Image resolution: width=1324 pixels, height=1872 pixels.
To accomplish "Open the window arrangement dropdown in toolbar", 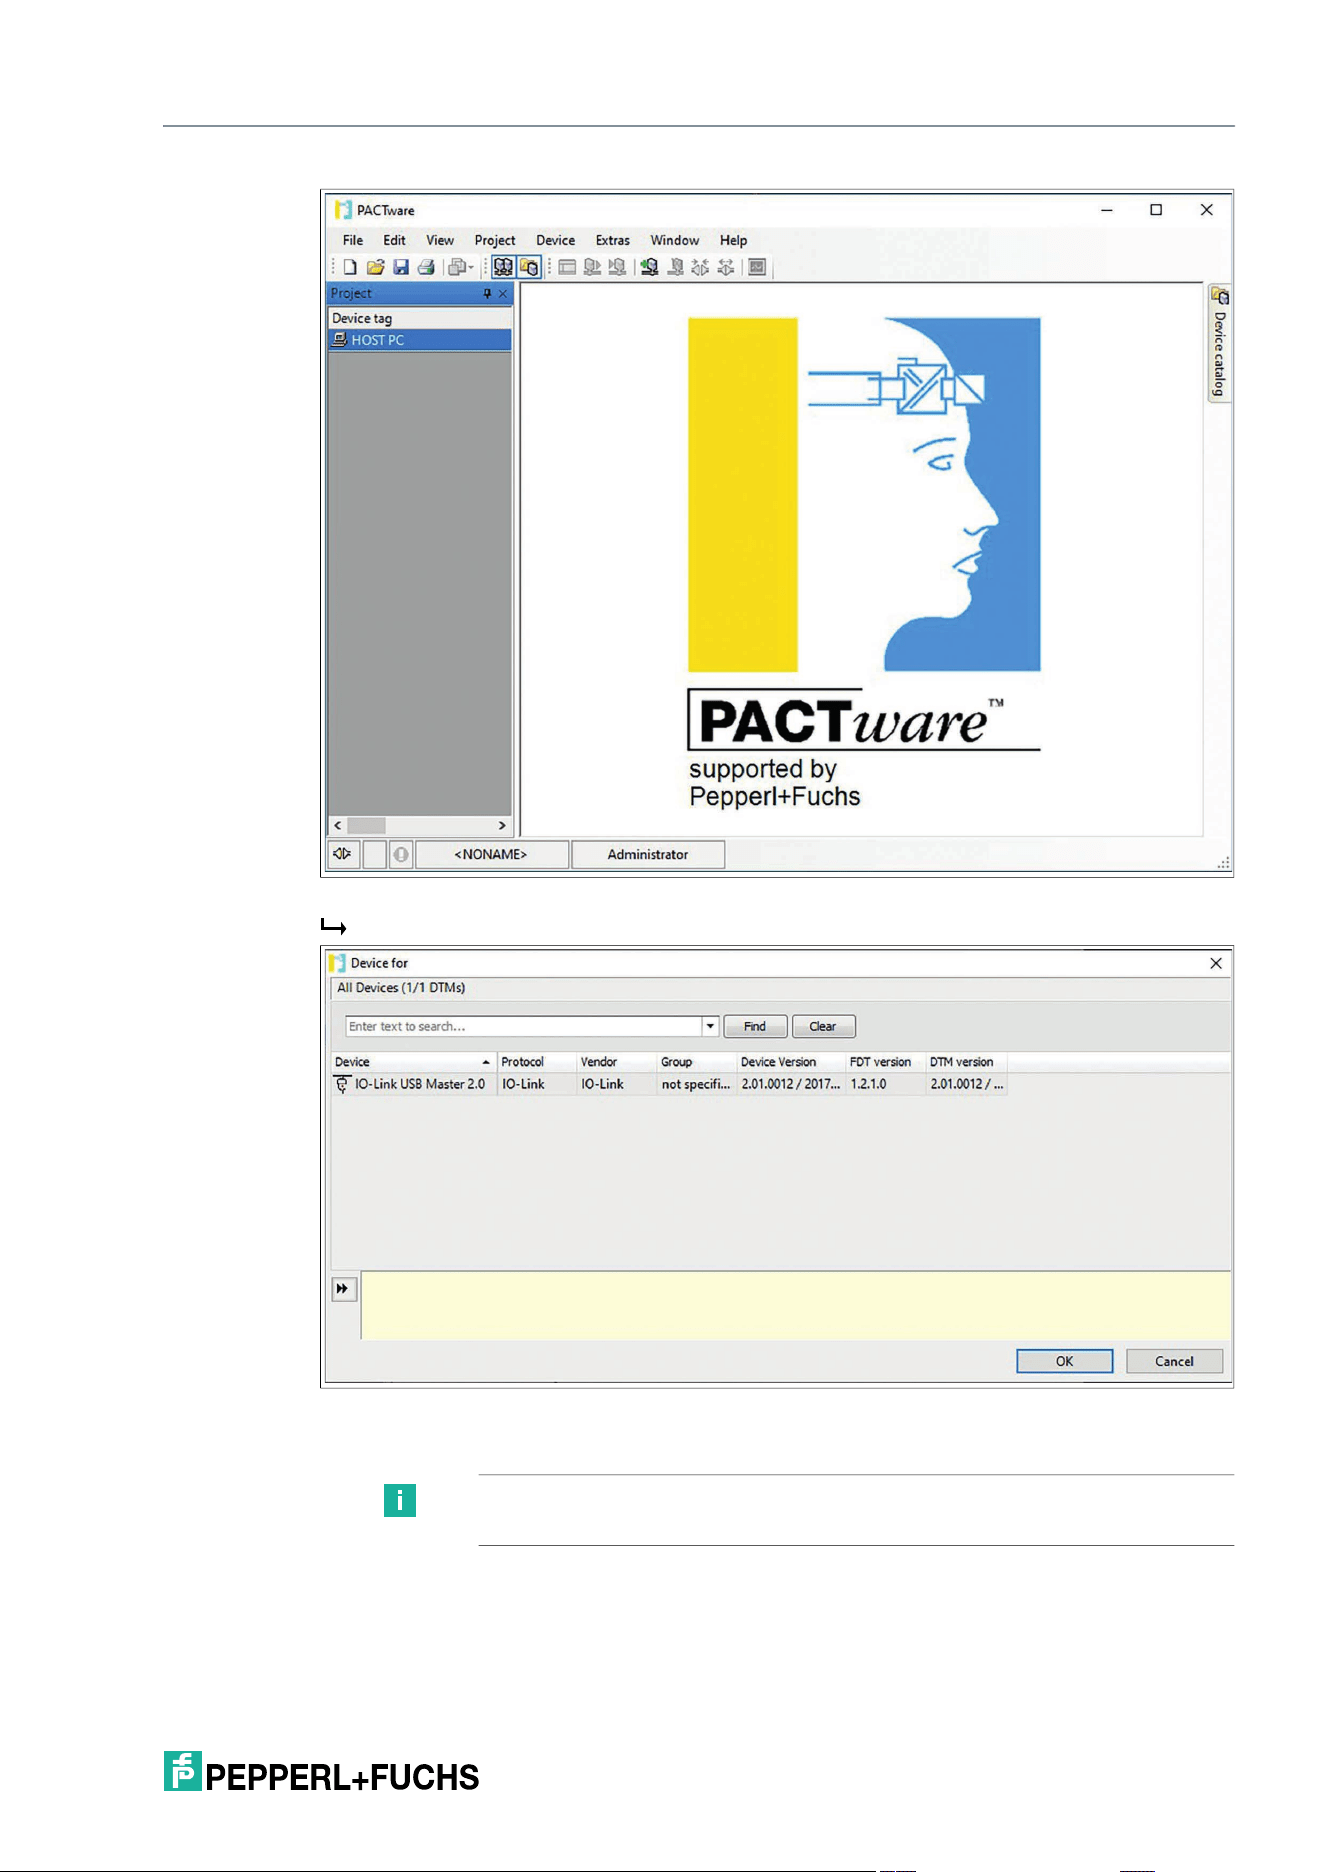I will (460, 267).
